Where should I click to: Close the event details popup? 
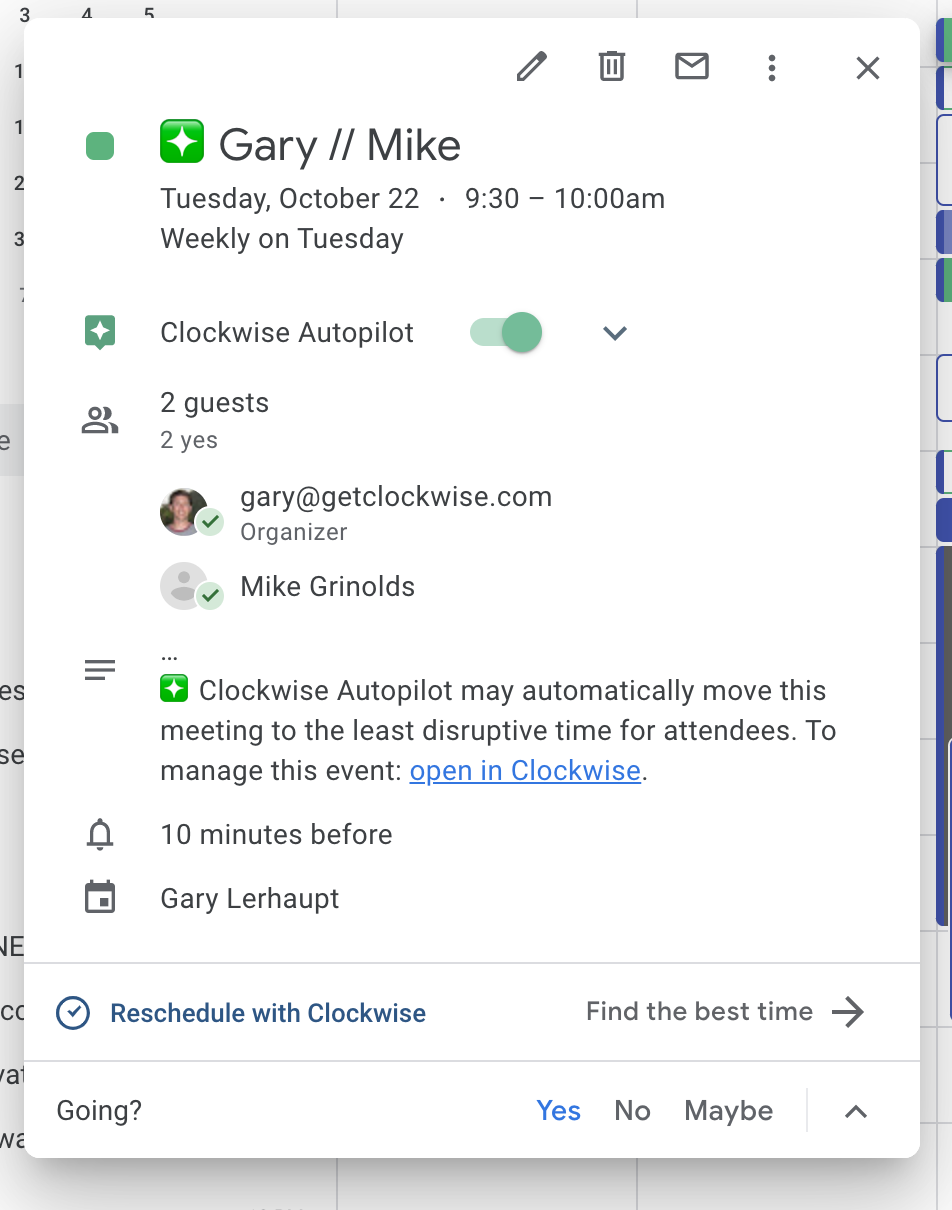868,68
